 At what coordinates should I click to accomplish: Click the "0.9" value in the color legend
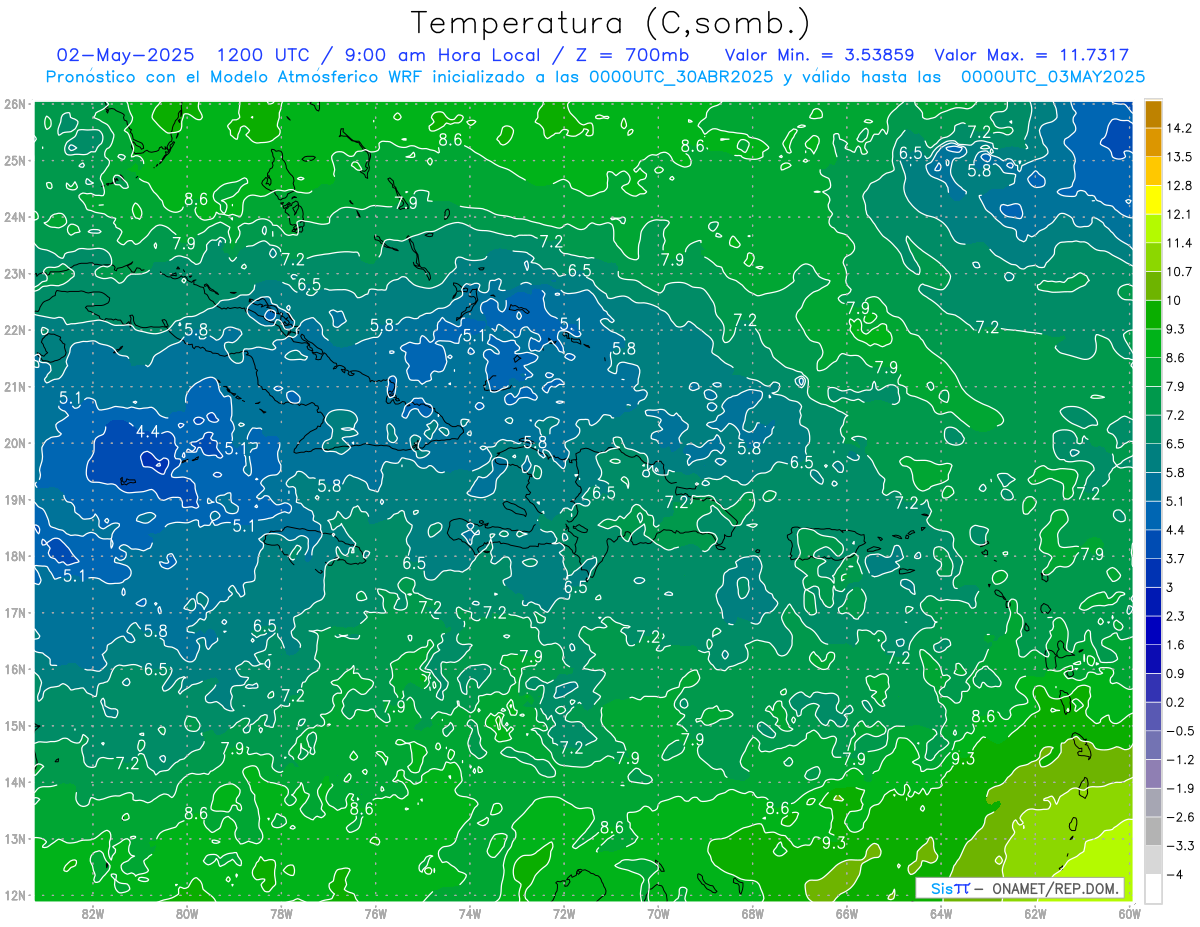coord(1176,673)
